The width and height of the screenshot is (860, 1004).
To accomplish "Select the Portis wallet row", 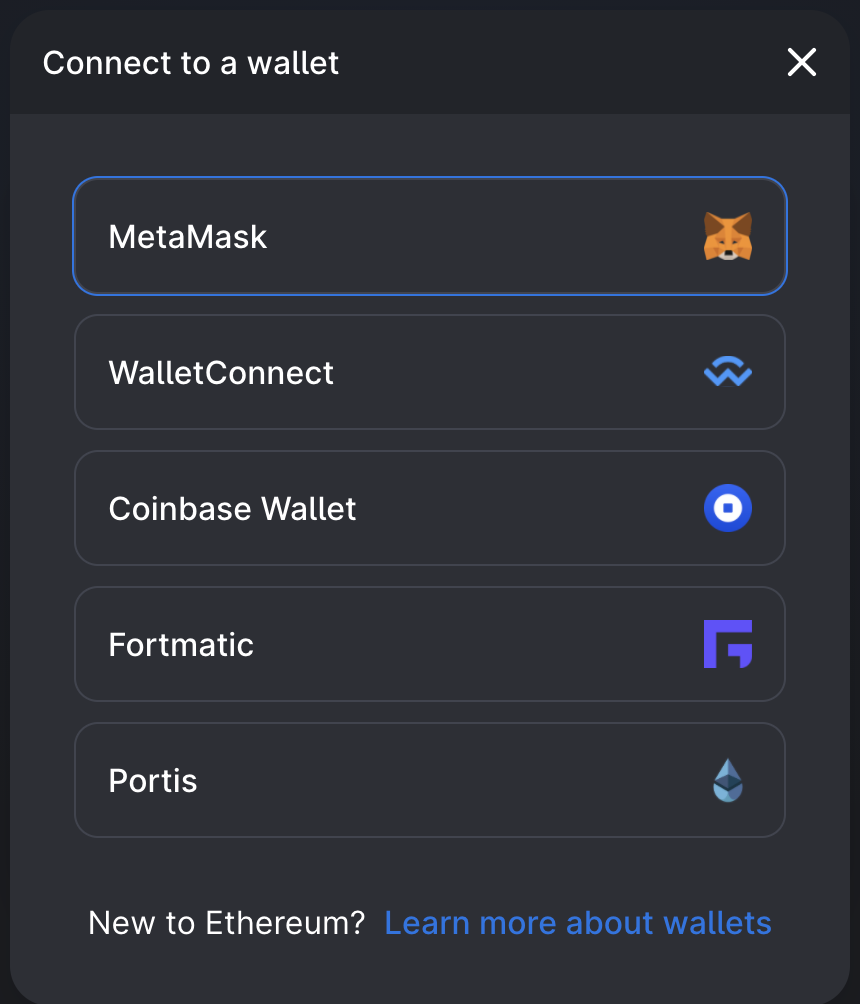I will [x=430, y=780].
